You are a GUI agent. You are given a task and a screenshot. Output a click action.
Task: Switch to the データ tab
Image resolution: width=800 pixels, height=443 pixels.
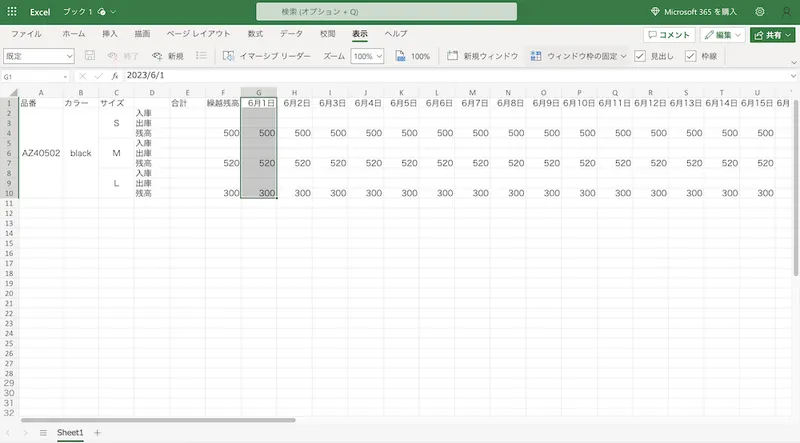pos(291,34)
